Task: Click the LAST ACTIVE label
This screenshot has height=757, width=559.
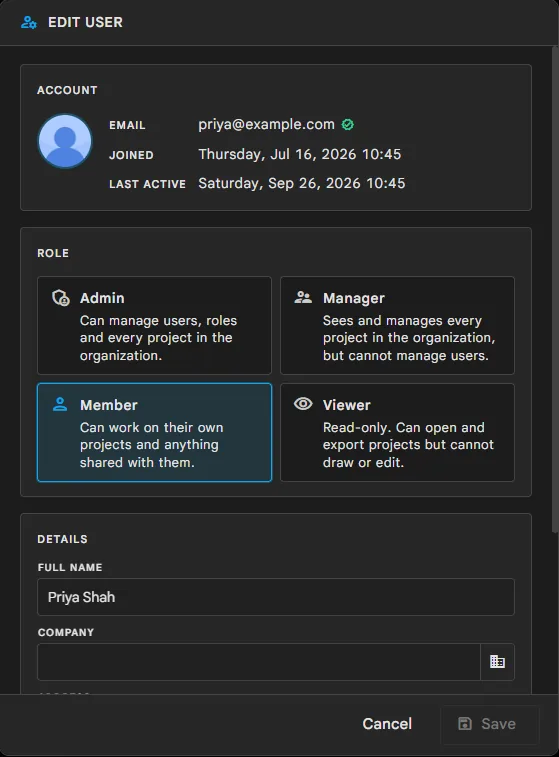Action: (x=147, y=184)
